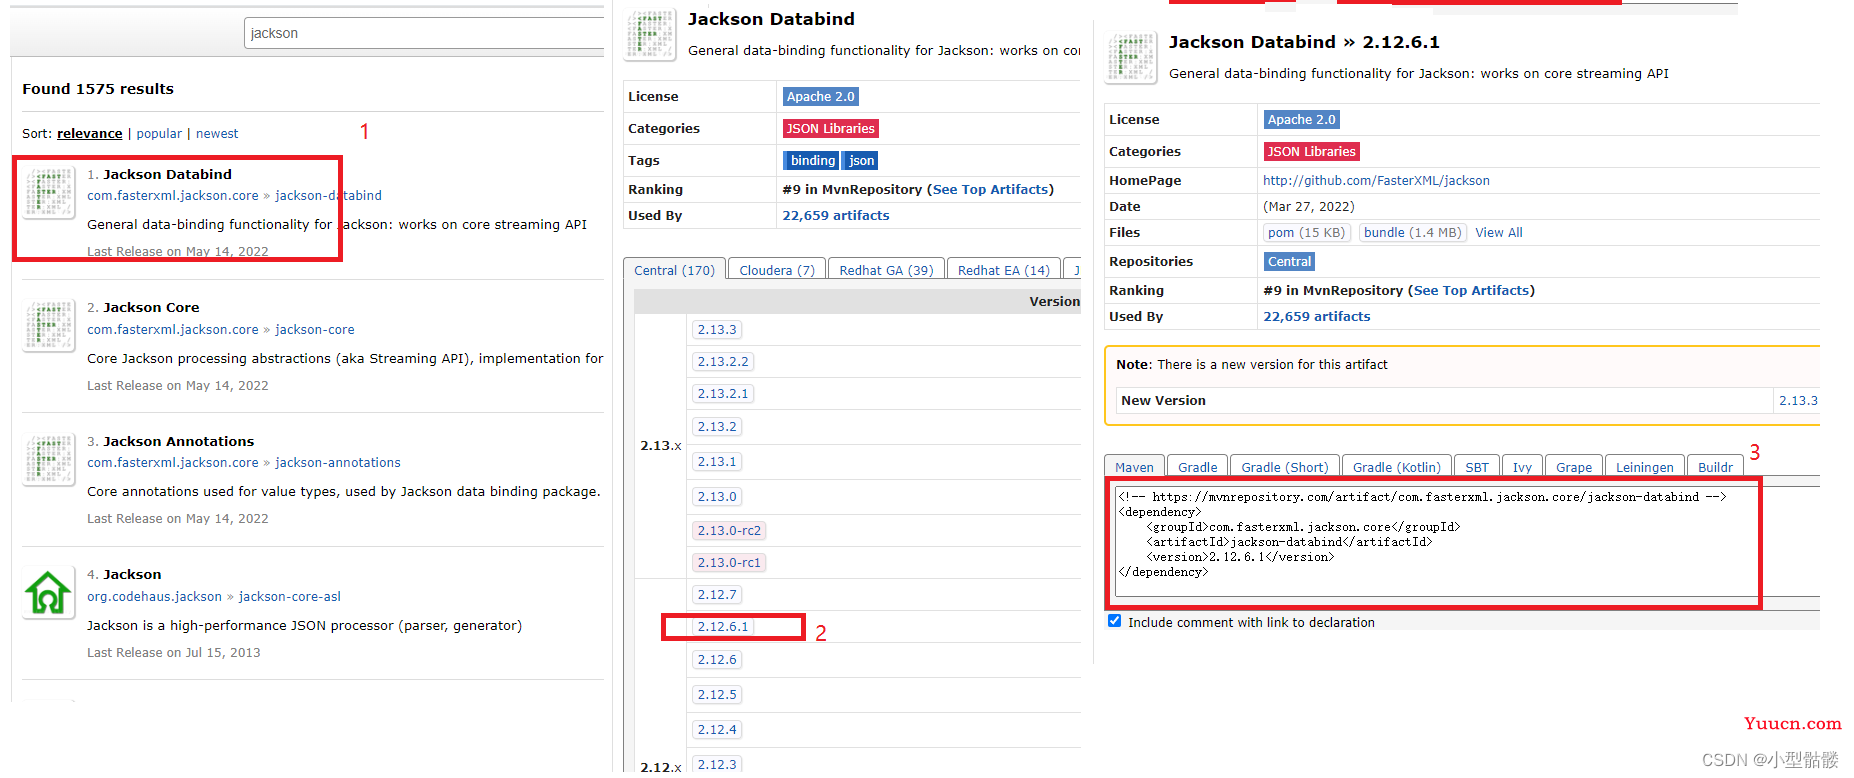The width and height of the screenshot is (1854, 778).
Task: Click the Central repository badge
Action: [1289, 261]
